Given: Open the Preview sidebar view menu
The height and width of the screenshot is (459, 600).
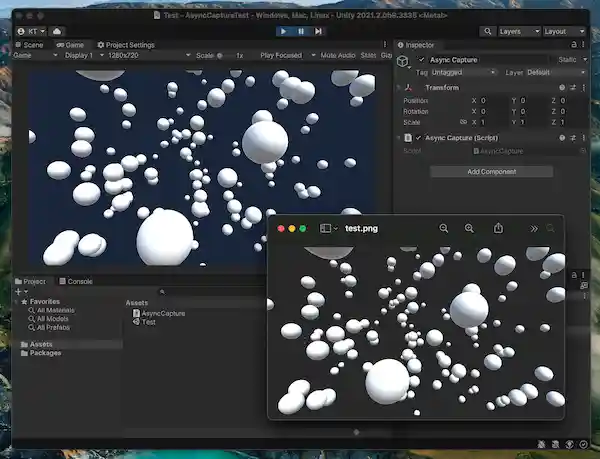Looking at the screenshot, I should coord(329,228).
